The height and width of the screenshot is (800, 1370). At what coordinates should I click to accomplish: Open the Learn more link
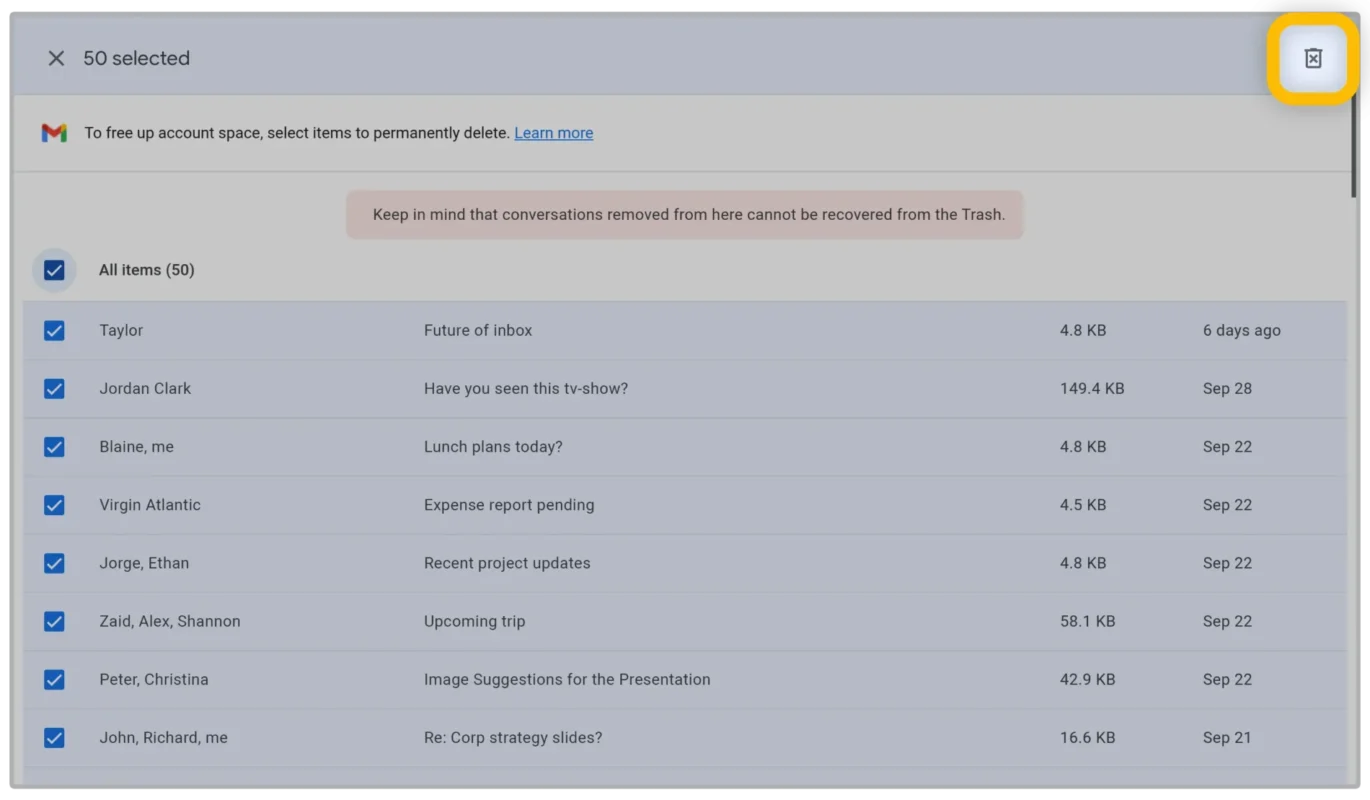[x=553, y=133]
